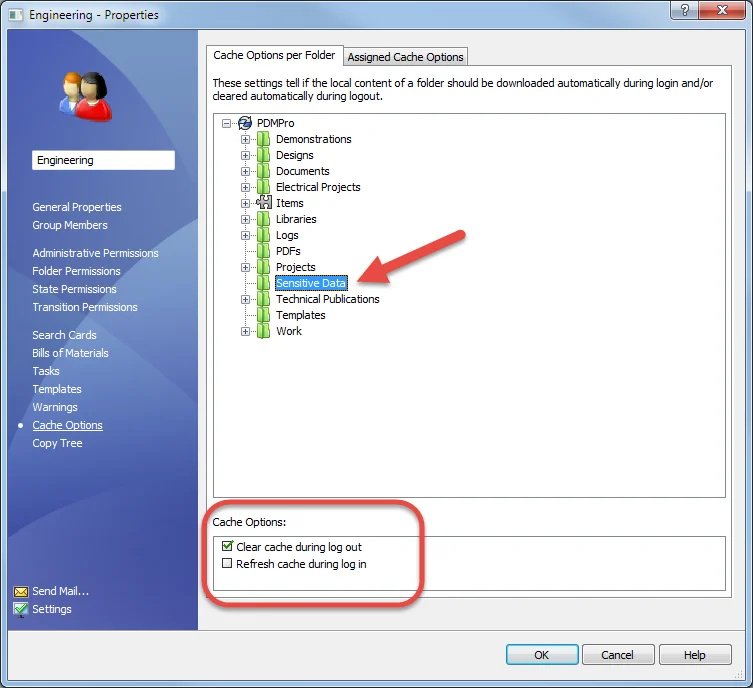Viewport: 753px width, 688px height.
Task: Click the Electrical Projects folder icon
Action: pos(263,187)
